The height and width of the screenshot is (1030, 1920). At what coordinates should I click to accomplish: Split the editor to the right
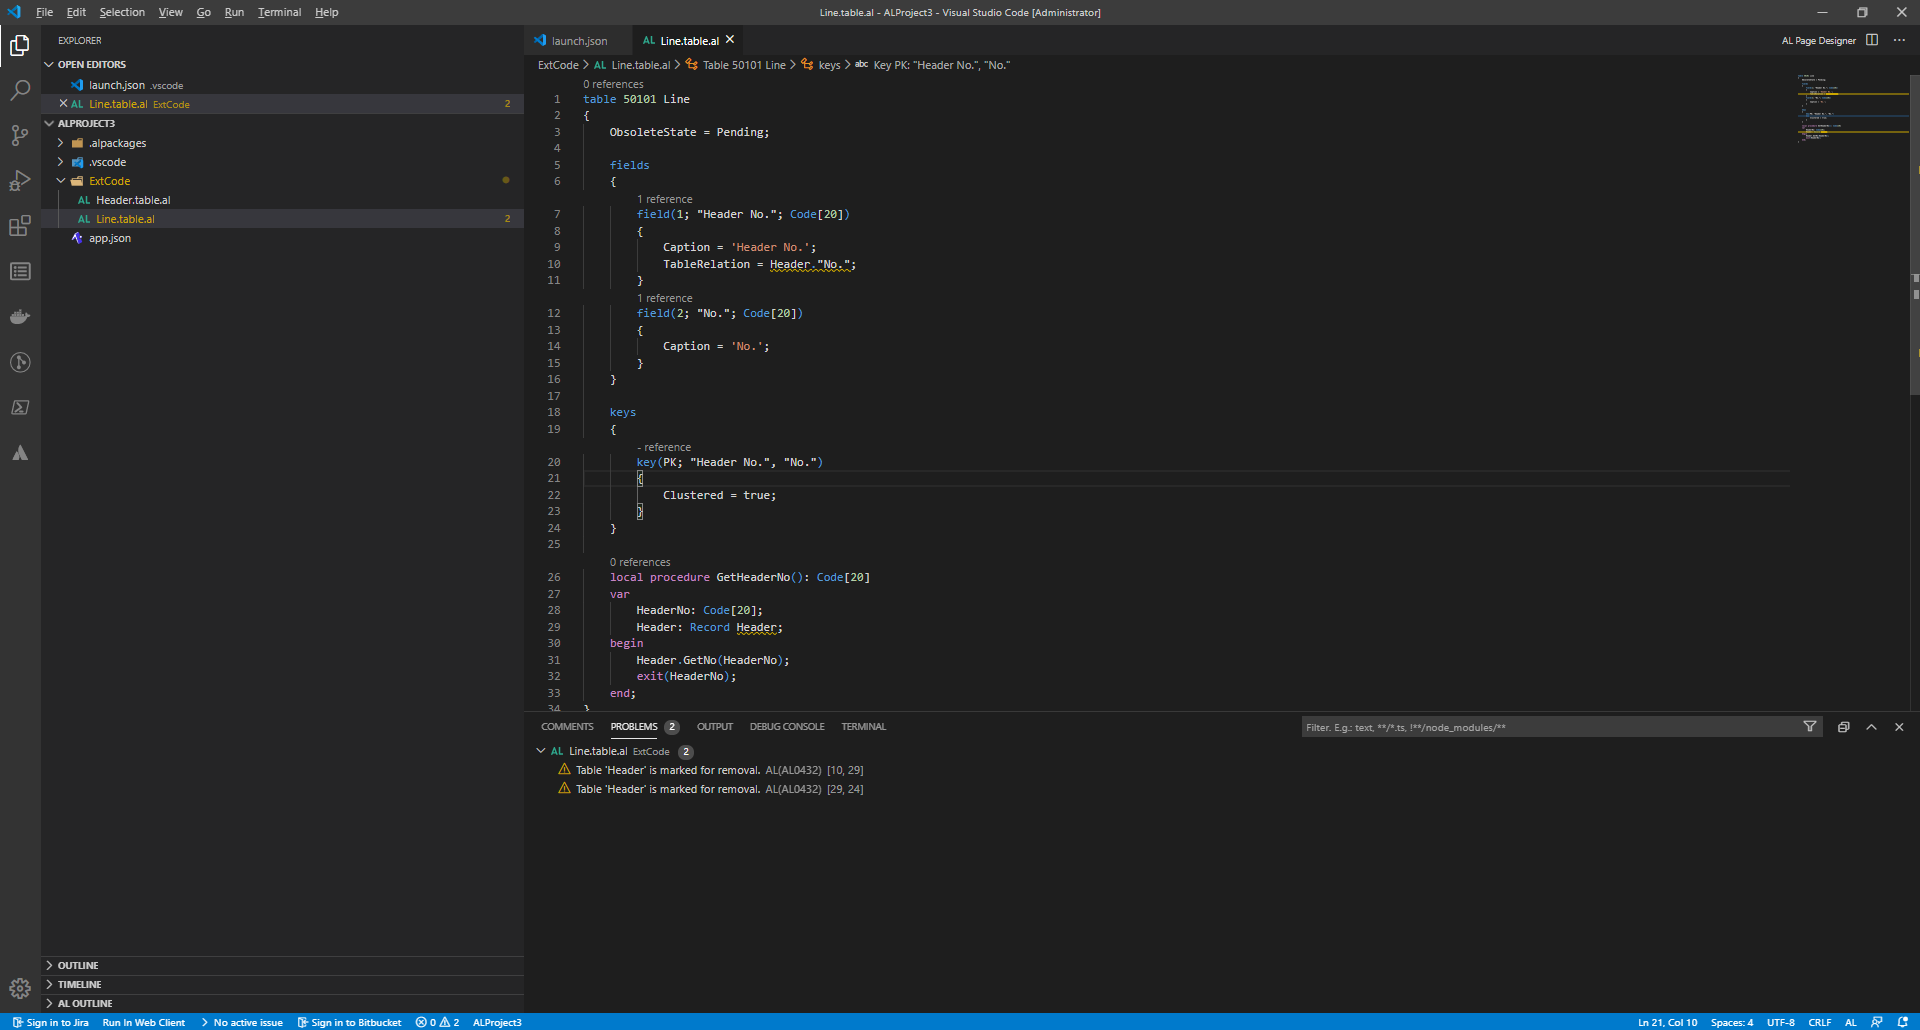(x=1872, y=40)
